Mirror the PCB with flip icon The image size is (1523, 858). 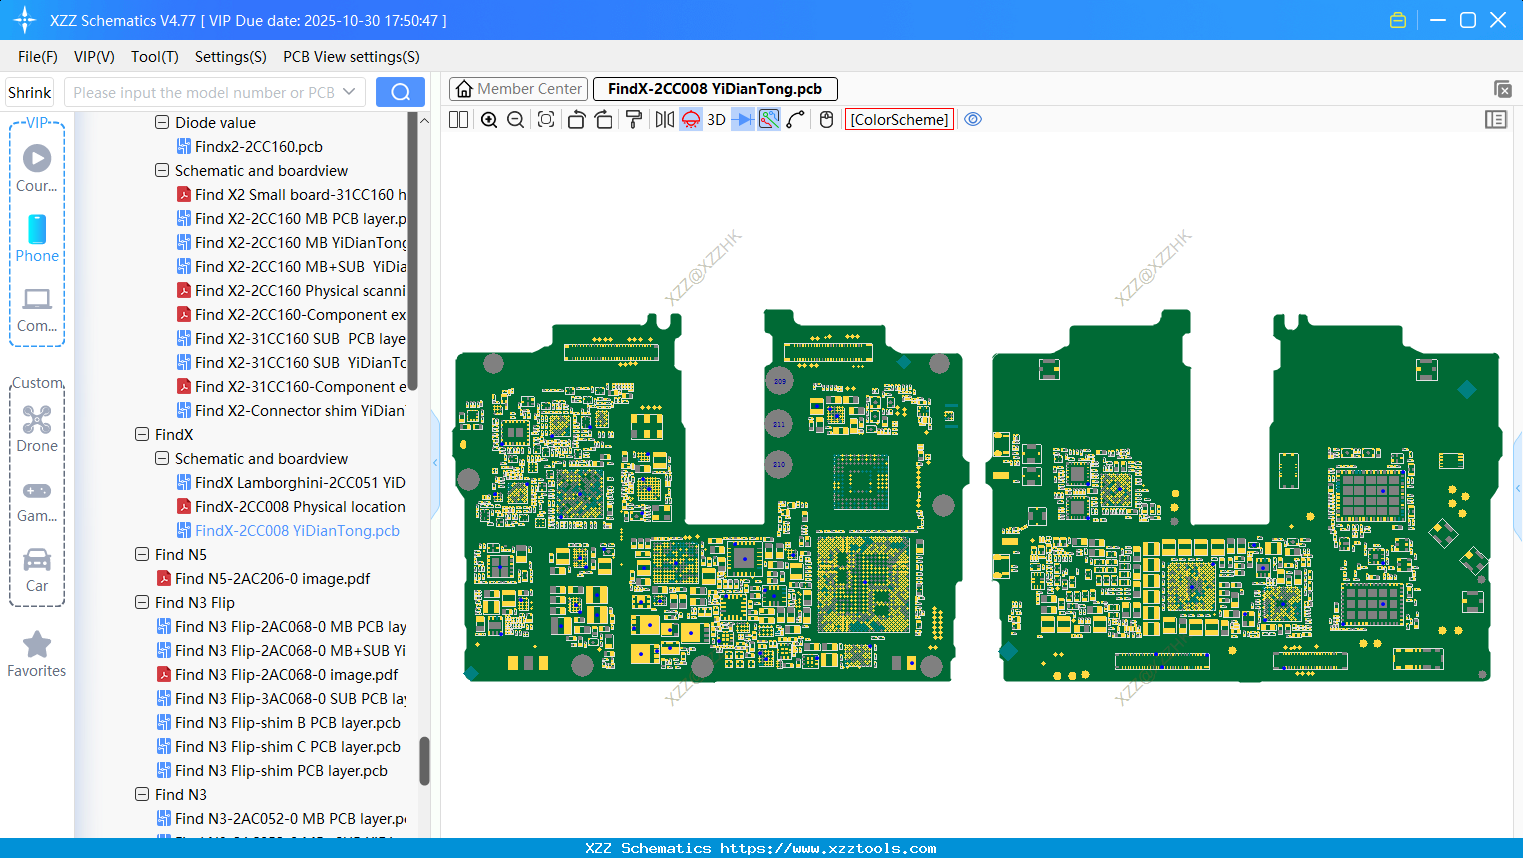664,120
